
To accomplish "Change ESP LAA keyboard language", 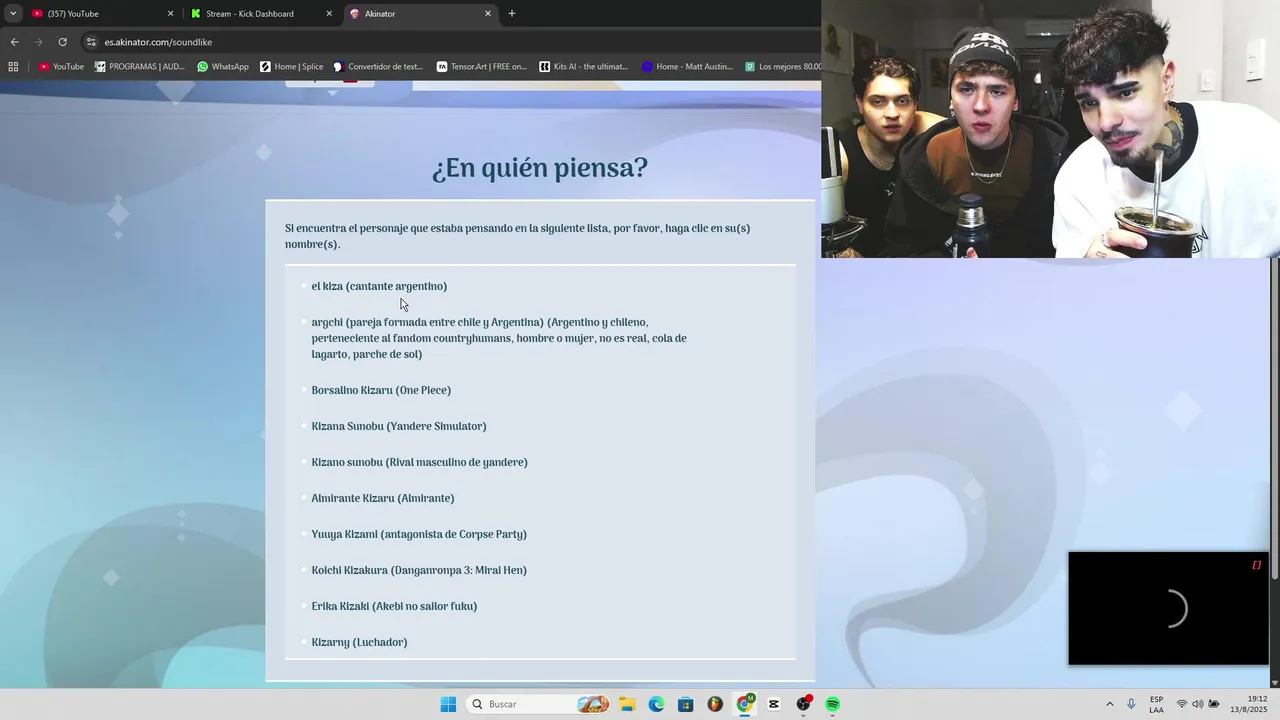I will (1156, 704).
